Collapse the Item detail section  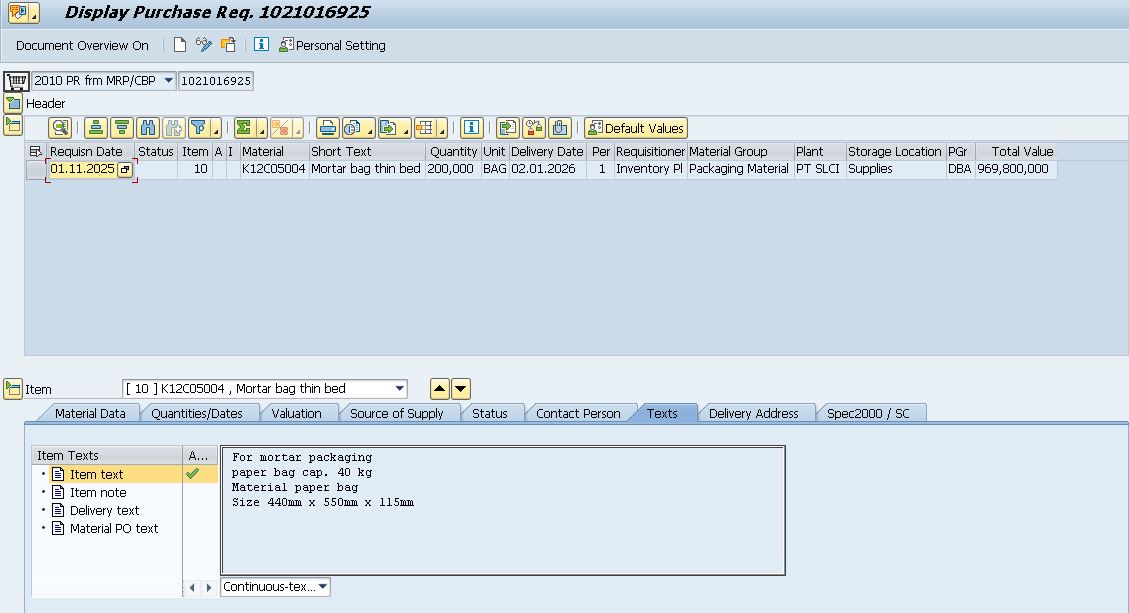click(12, 389)
